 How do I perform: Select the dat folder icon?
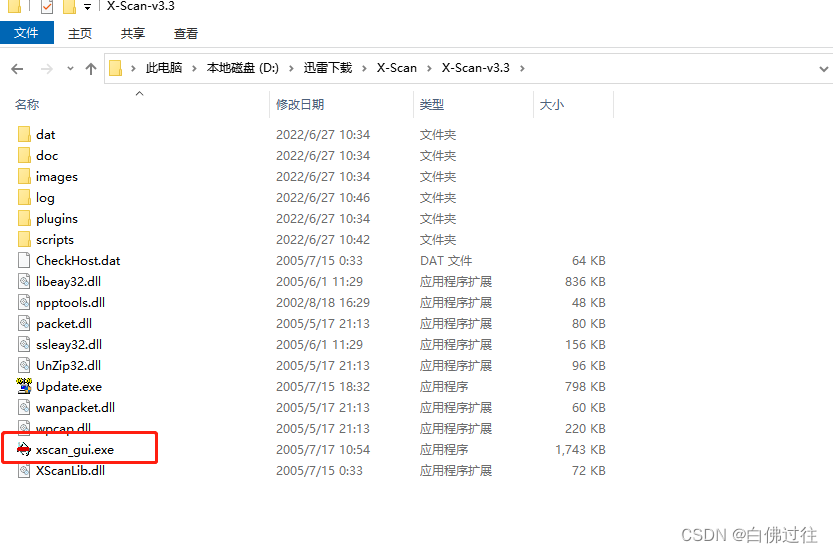pos(24,134)
